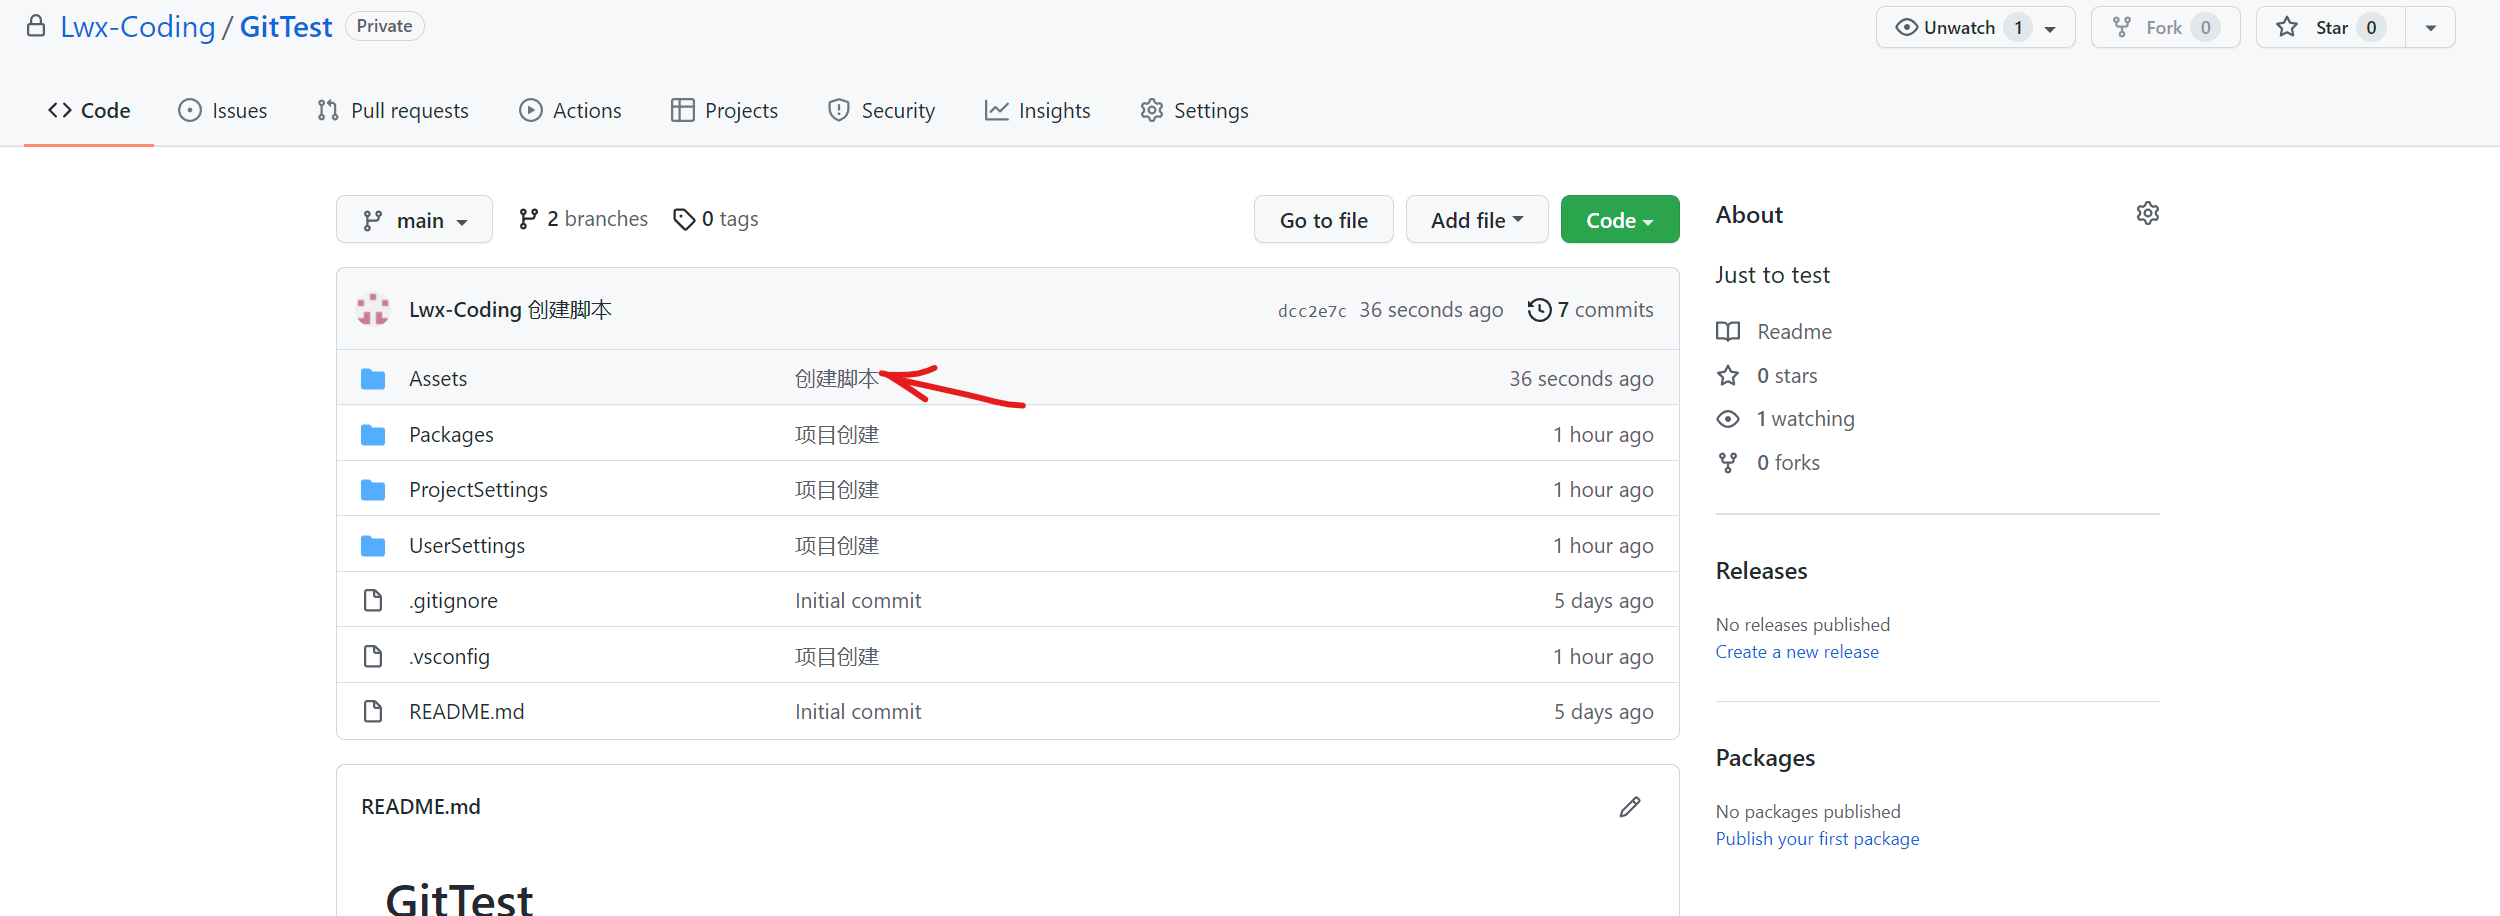
Task: View the 0 tags link
Action: [716, 219]
